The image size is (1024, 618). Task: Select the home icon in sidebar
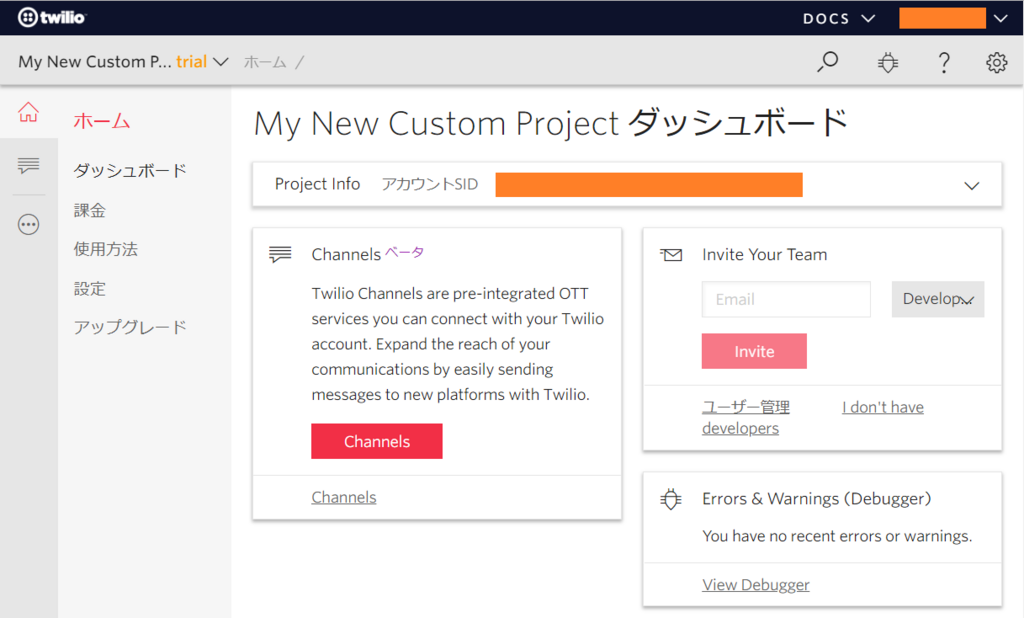pyautogui.click(x=28, y=112)
